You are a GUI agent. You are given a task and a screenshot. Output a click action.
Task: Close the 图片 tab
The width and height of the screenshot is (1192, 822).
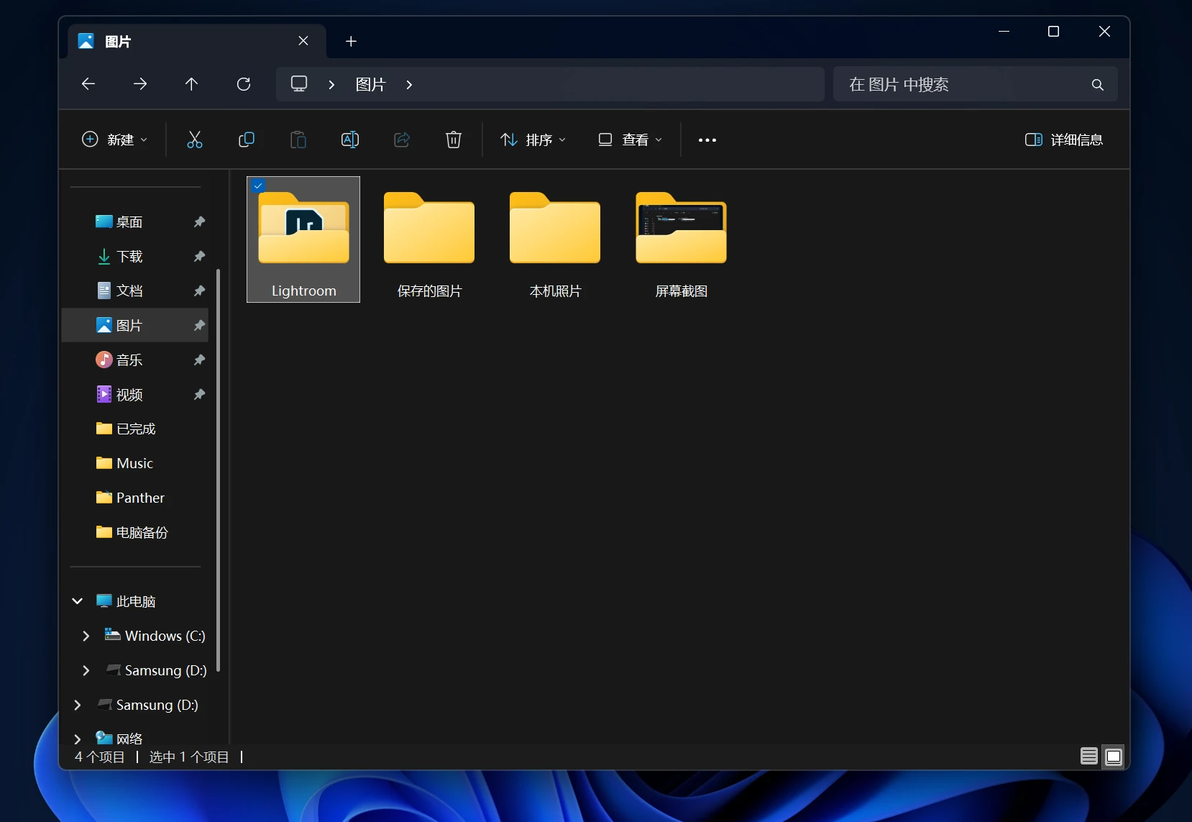(x=303, y=41)
